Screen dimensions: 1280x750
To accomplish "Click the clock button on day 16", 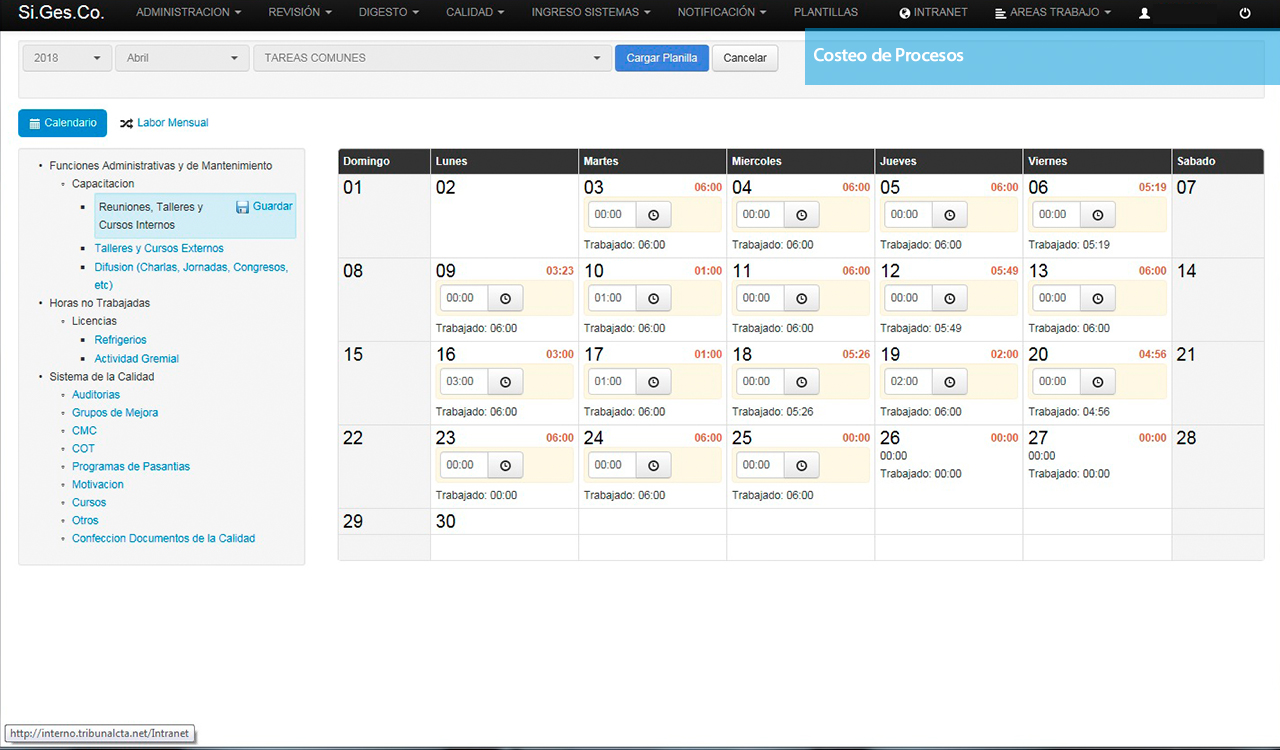I will click(x=505, y=382).
